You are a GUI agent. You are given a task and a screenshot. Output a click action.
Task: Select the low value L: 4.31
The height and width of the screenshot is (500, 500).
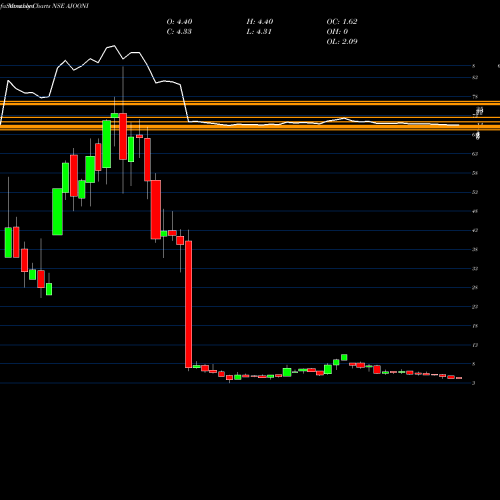tap(259, 31)
